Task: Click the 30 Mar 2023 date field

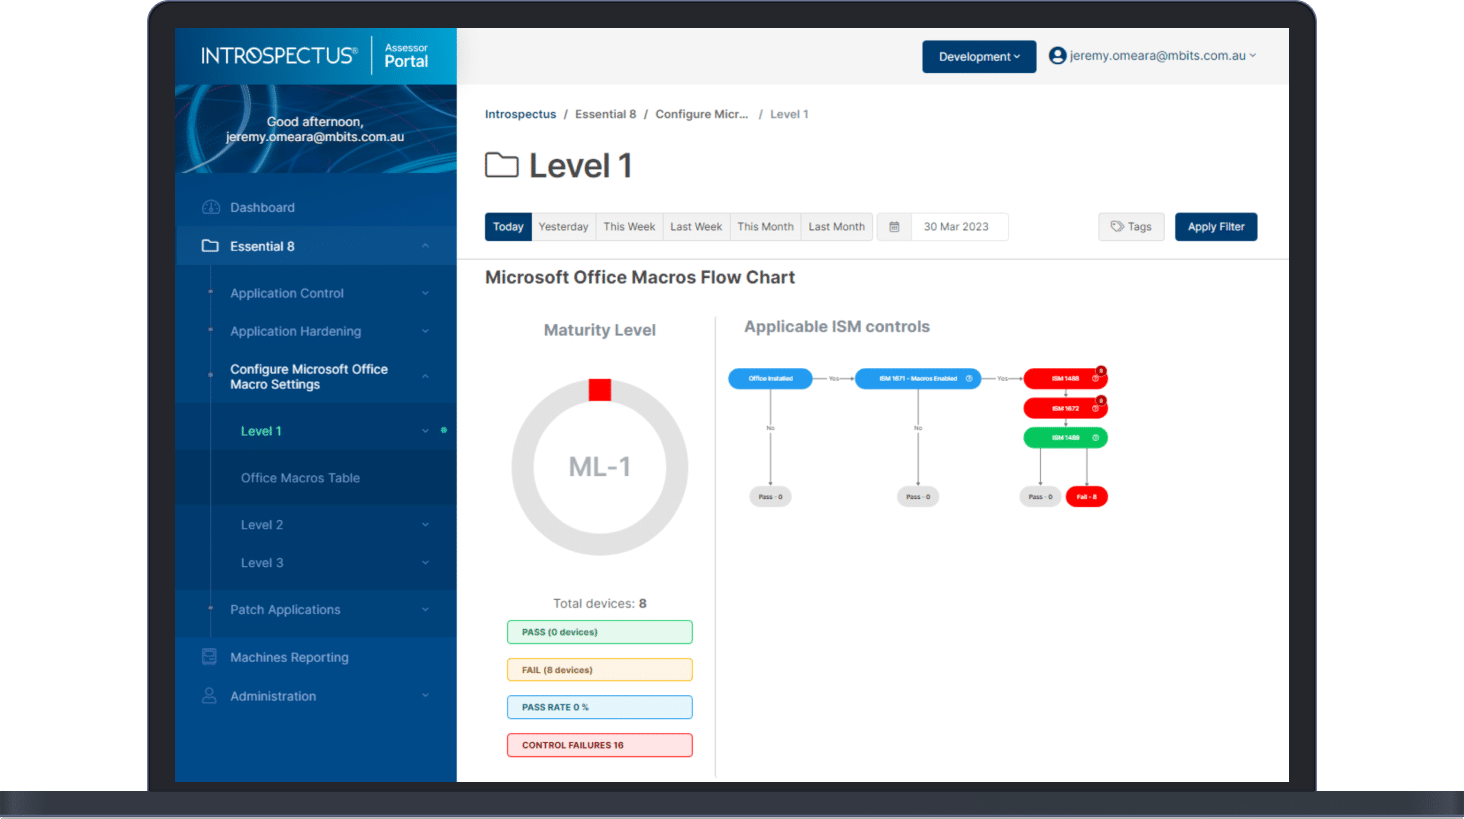Action: click(956, 227)
